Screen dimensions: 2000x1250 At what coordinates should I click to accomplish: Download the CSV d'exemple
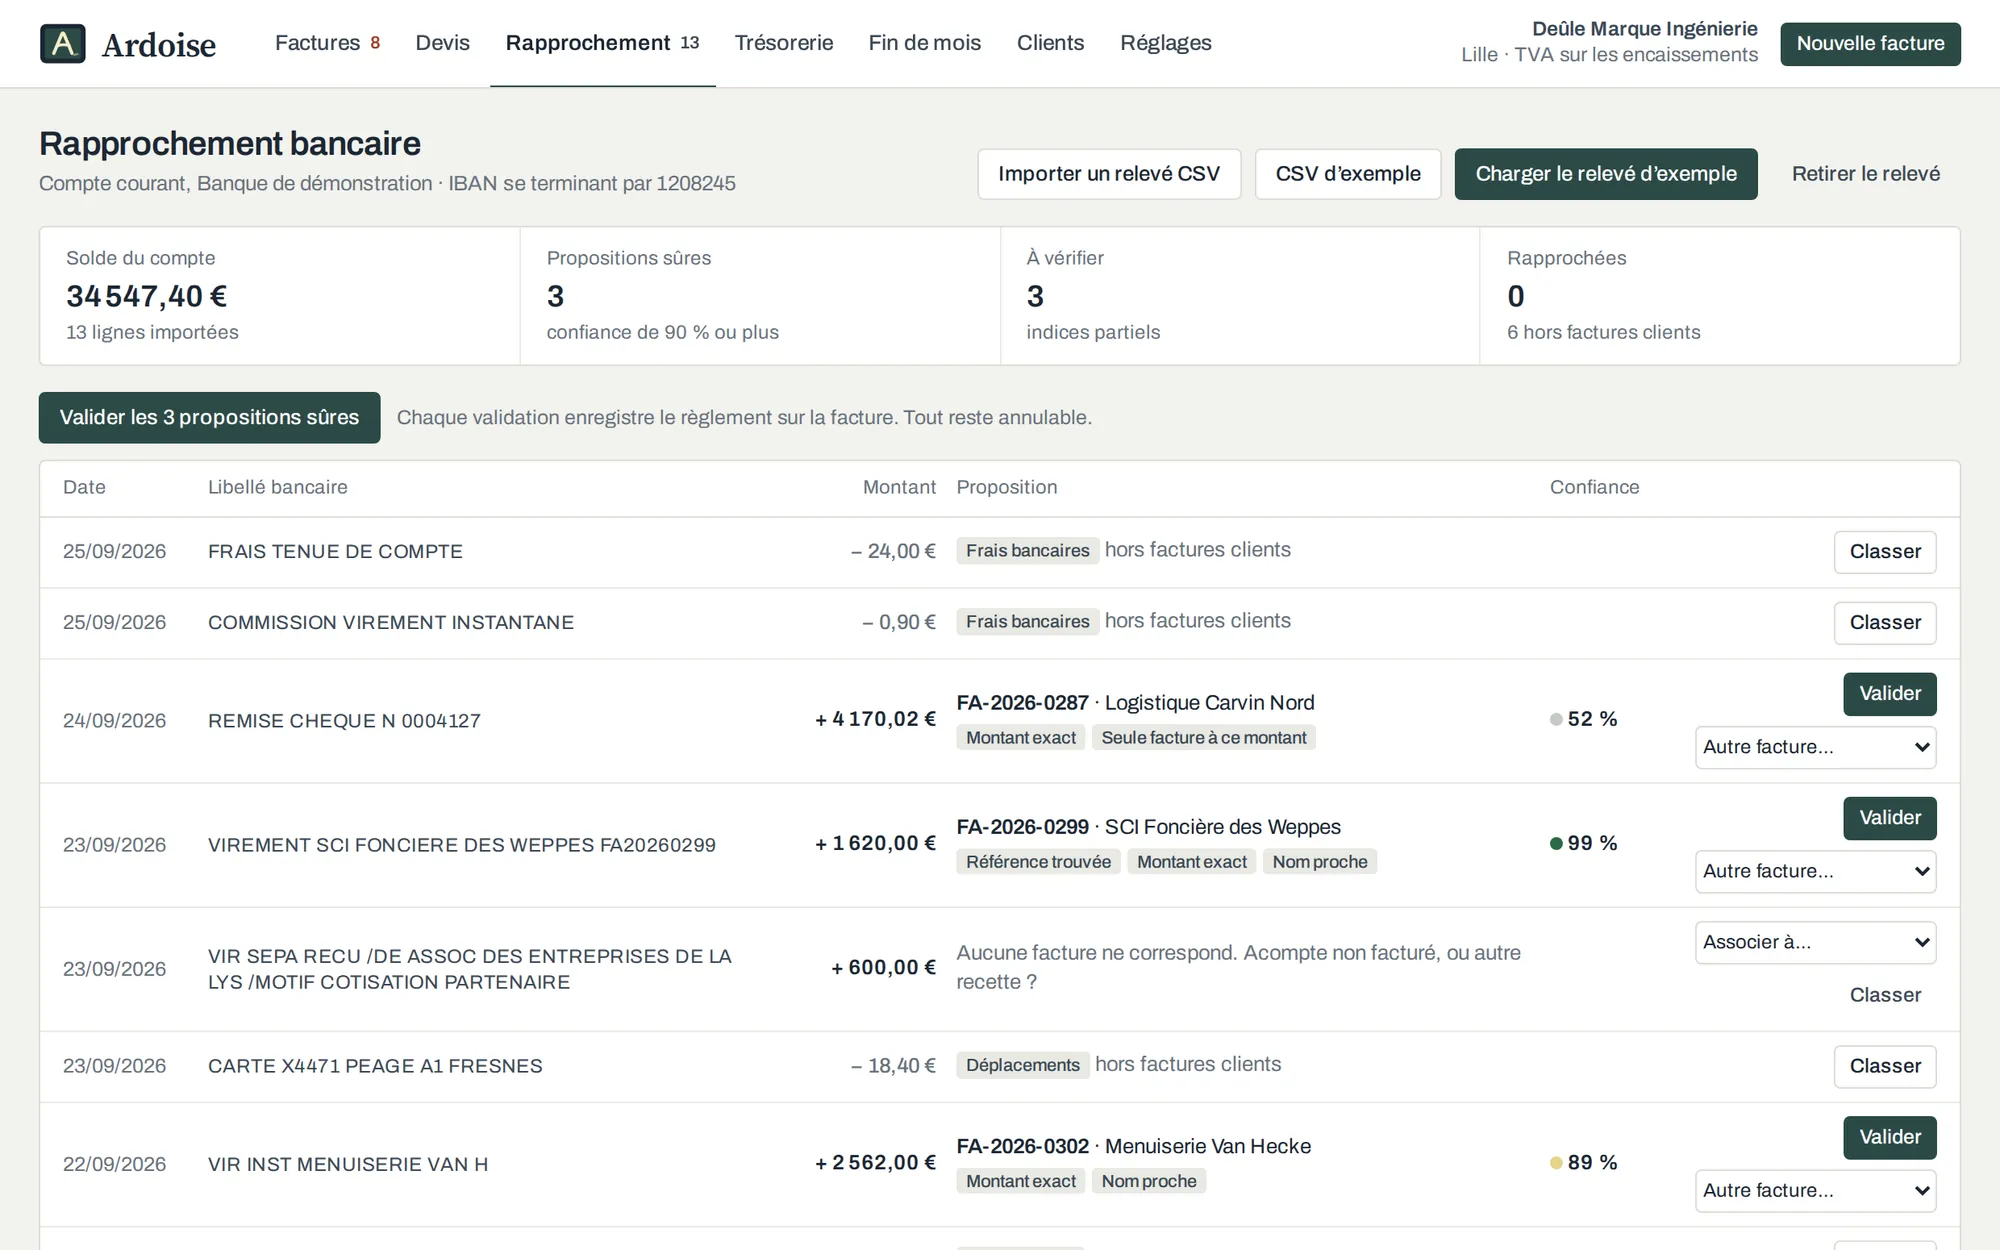(1348, 174)
